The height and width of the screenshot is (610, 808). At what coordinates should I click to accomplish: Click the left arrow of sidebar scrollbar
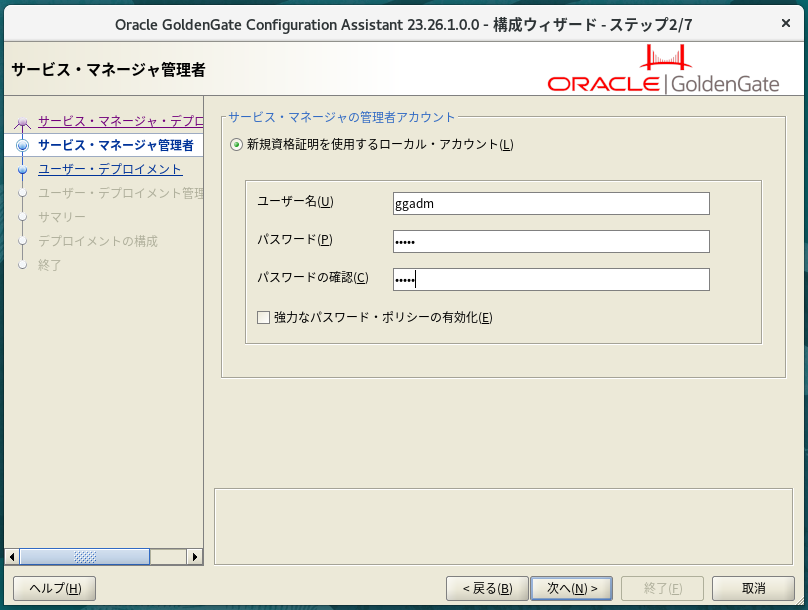12,557
